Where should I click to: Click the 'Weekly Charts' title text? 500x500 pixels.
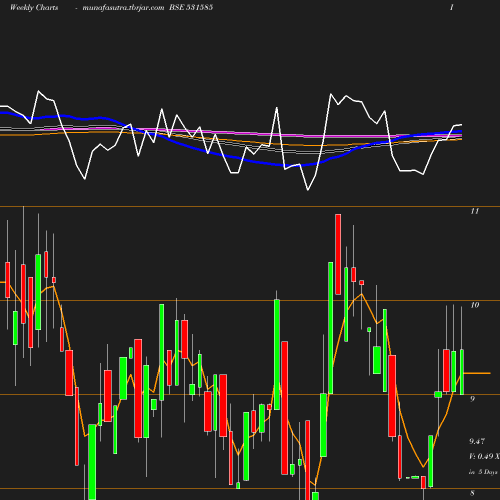tap(34, 8)
